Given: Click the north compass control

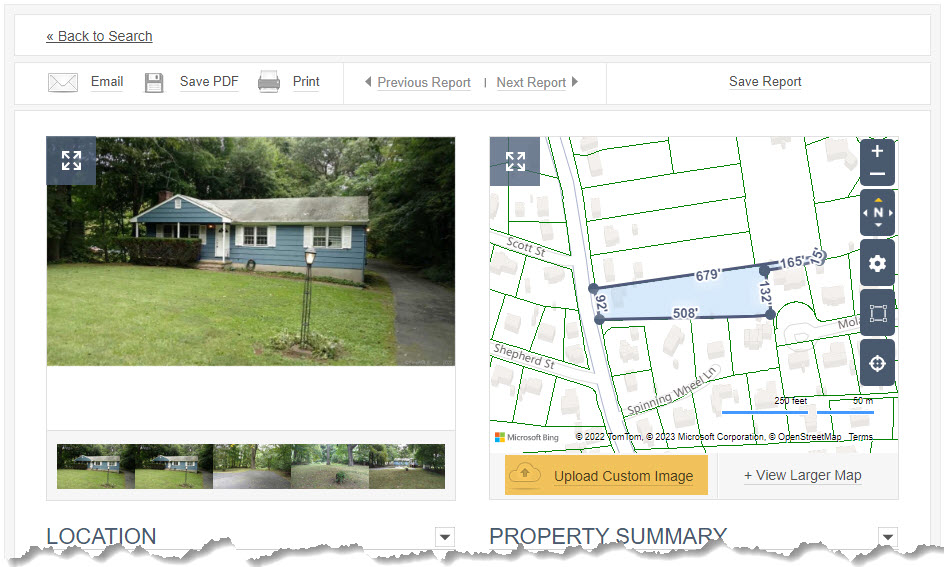Looking at the screenshot, I should click(877, 212).
